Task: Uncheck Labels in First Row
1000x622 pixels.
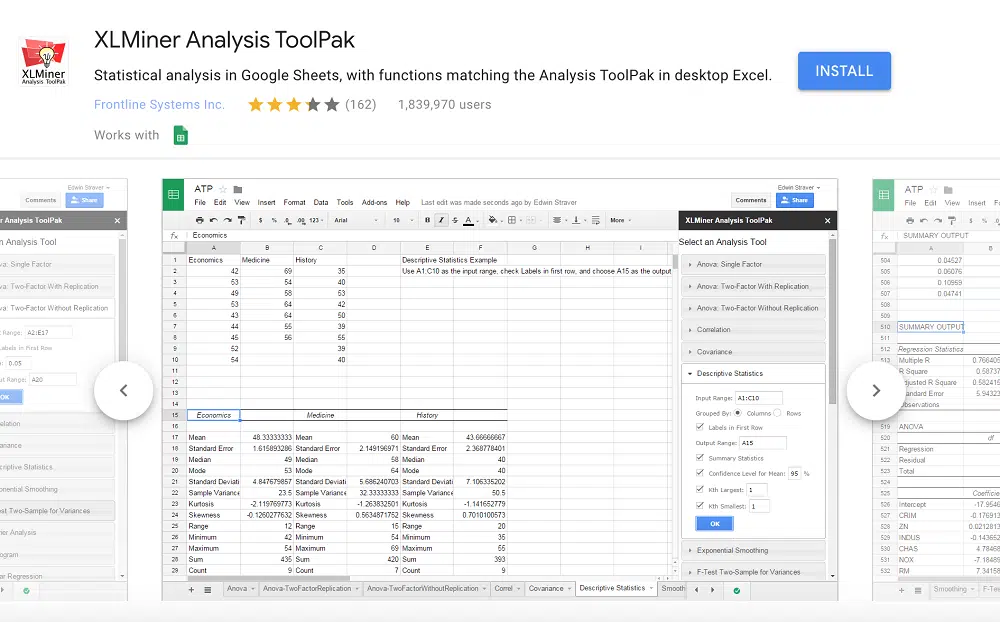Action: click(700, 427)
